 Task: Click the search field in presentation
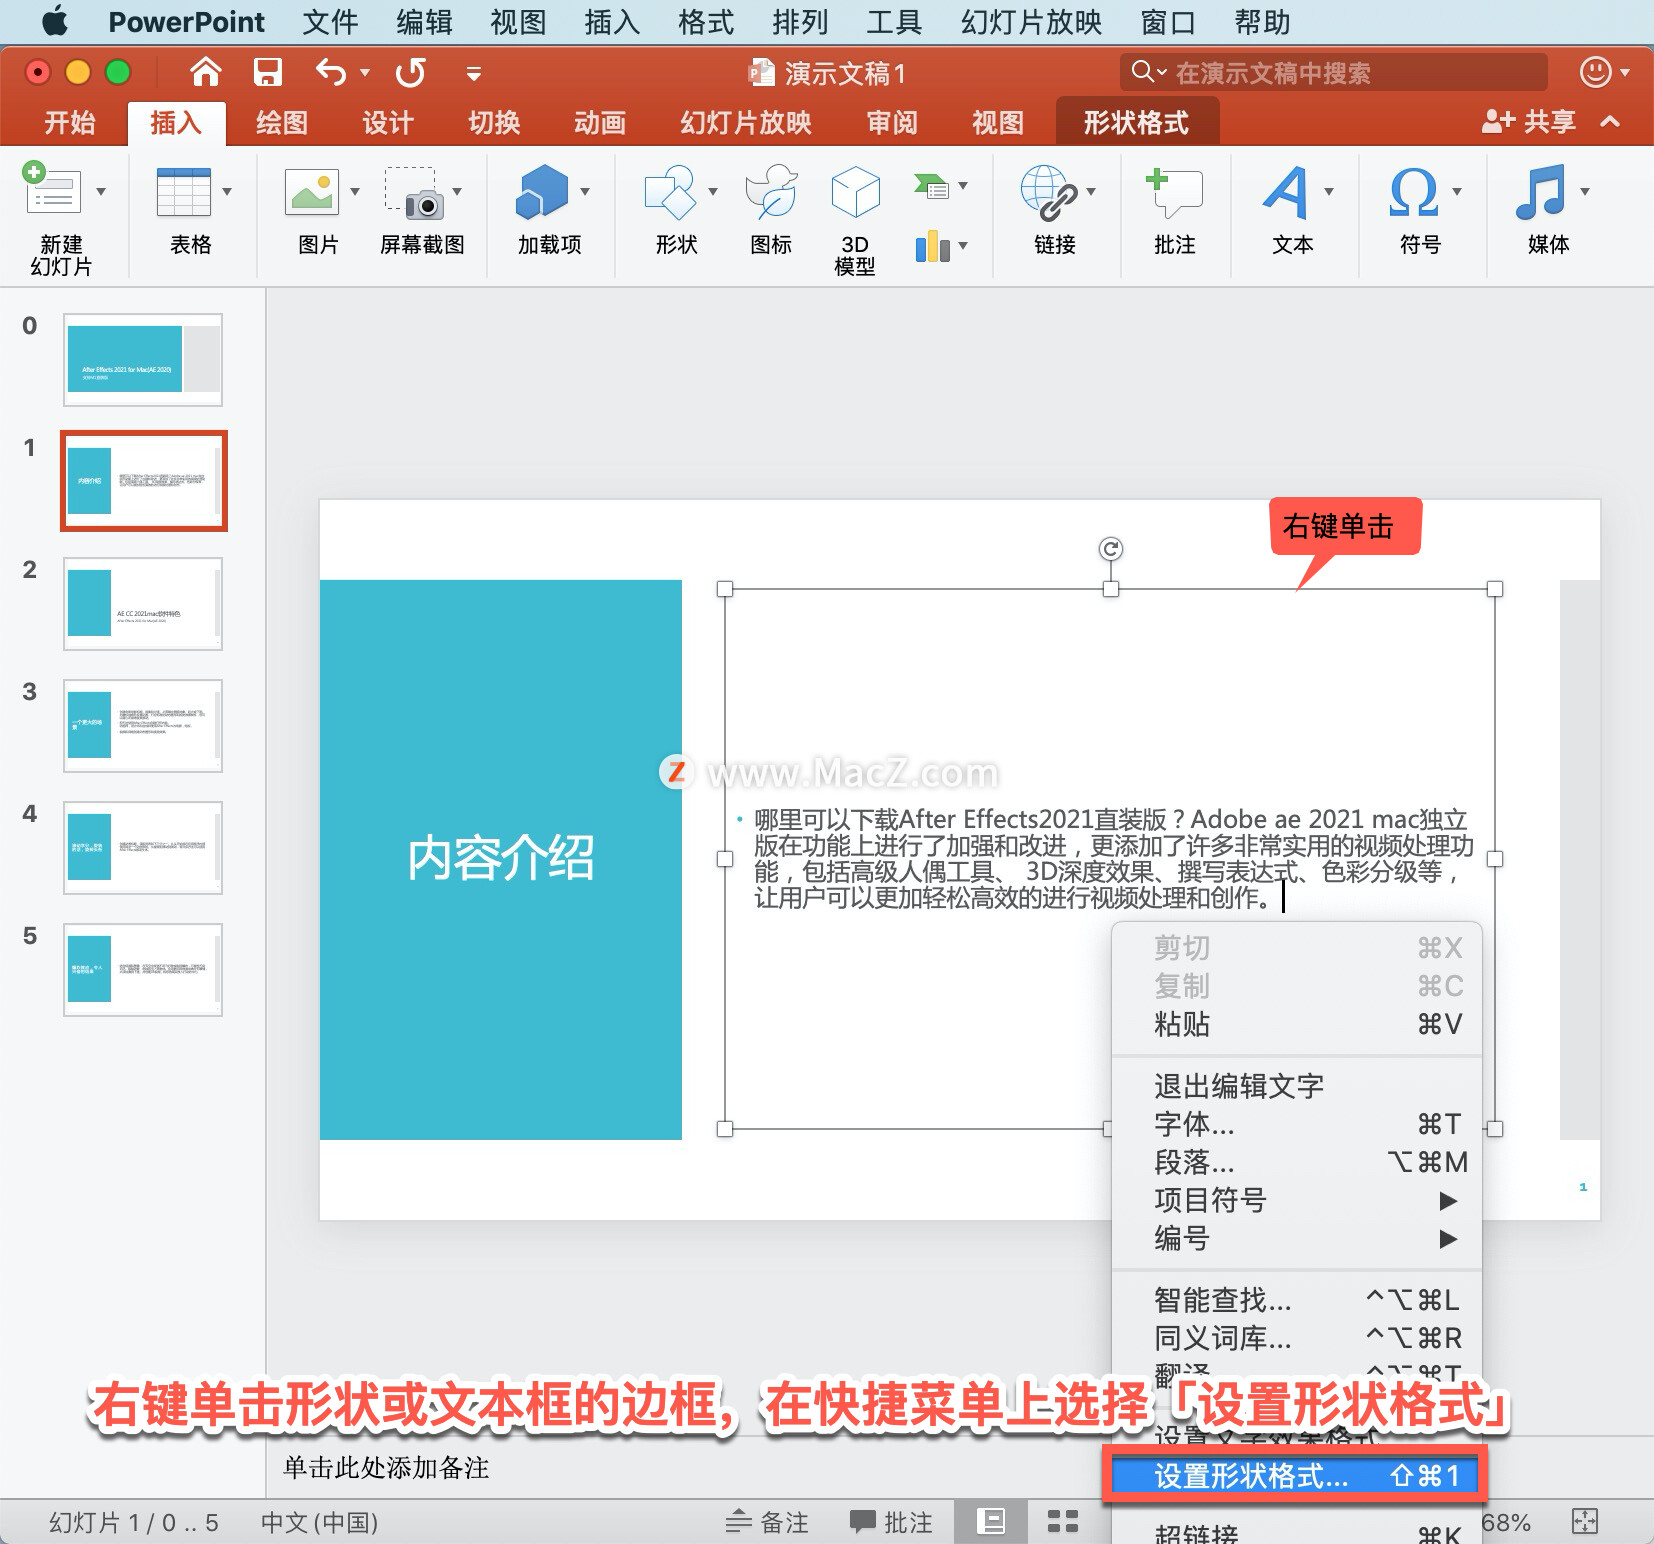(x=1334, y=72)
